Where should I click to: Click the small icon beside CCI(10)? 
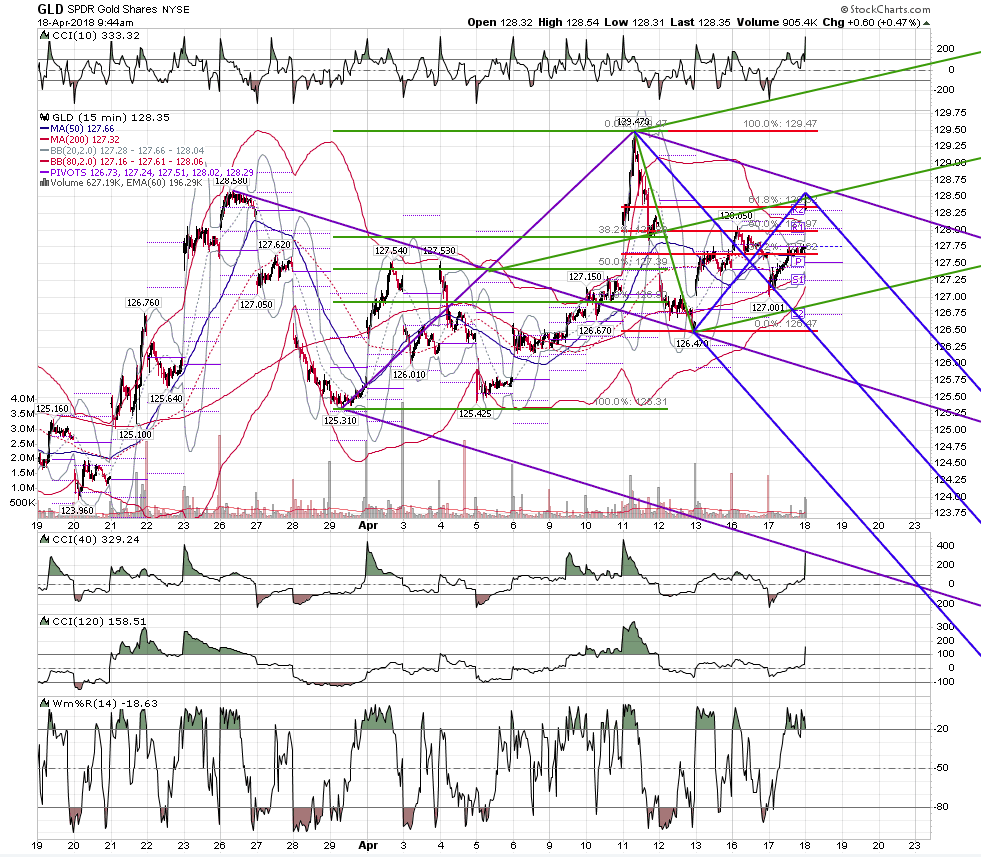click(44, 36)
